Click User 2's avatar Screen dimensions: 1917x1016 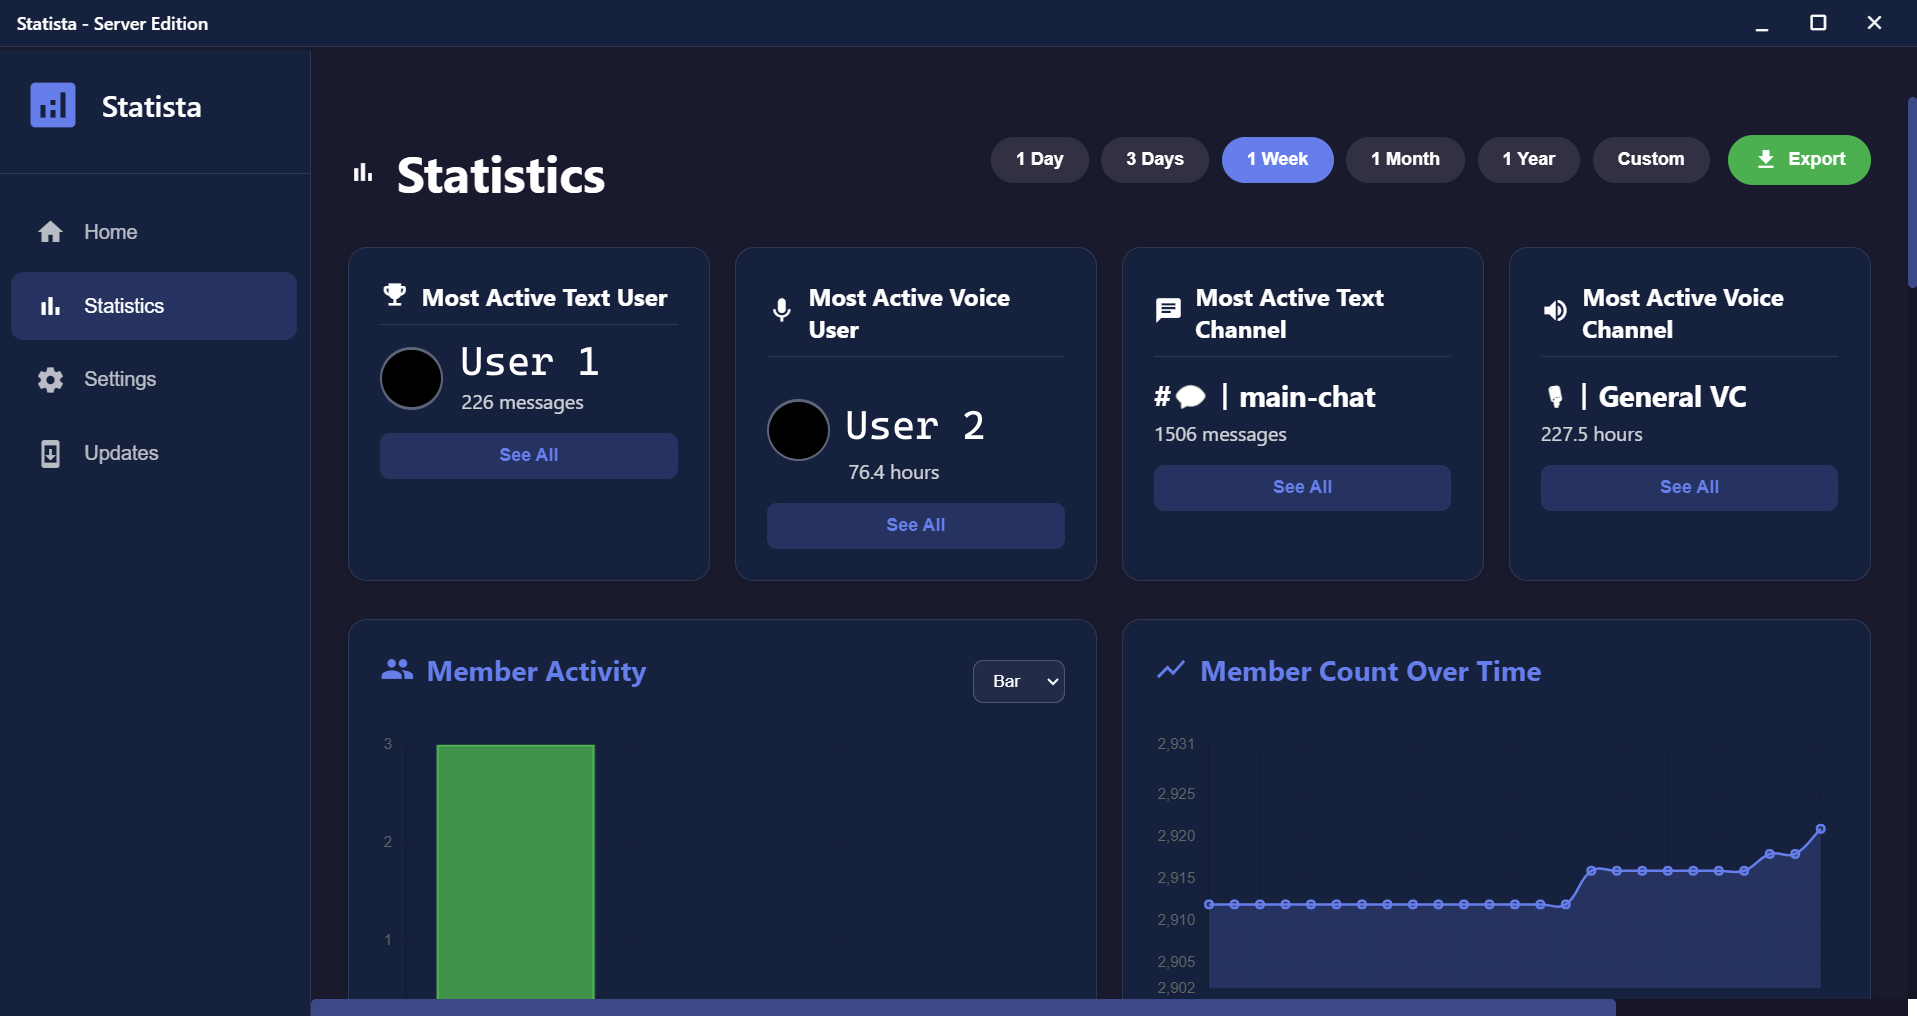click(x=797, y=430)
